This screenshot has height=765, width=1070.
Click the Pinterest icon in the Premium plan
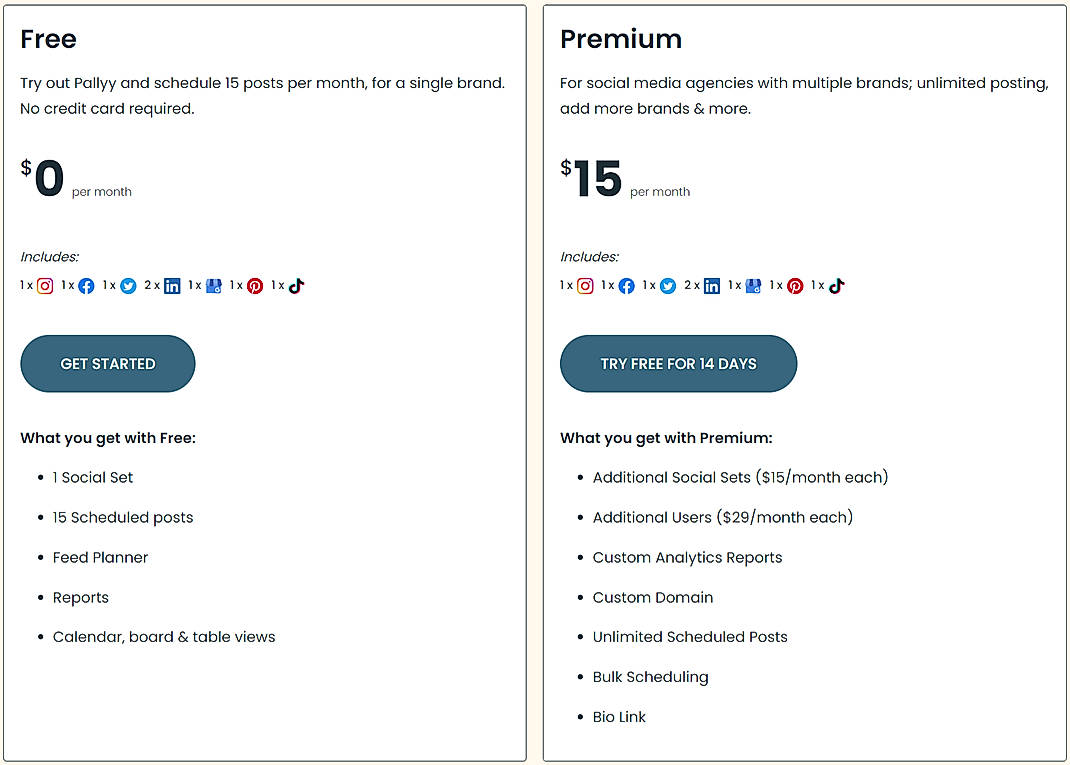coord(795,286)
